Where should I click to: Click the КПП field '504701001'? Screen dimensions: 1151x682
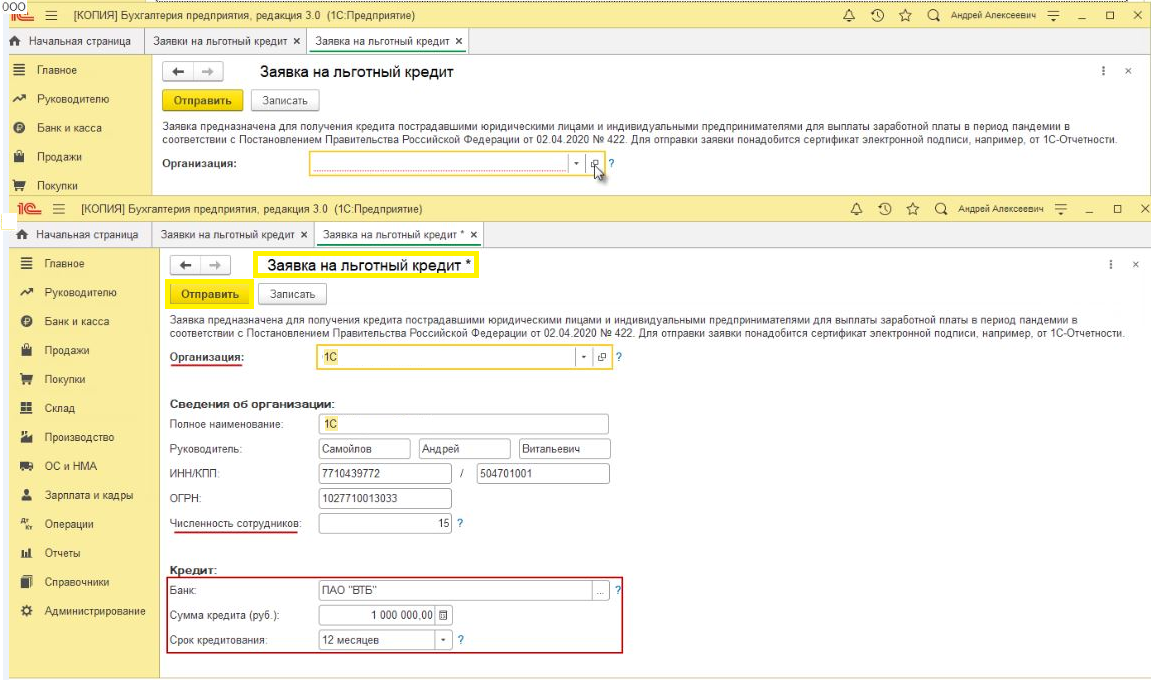click(542, 474)
